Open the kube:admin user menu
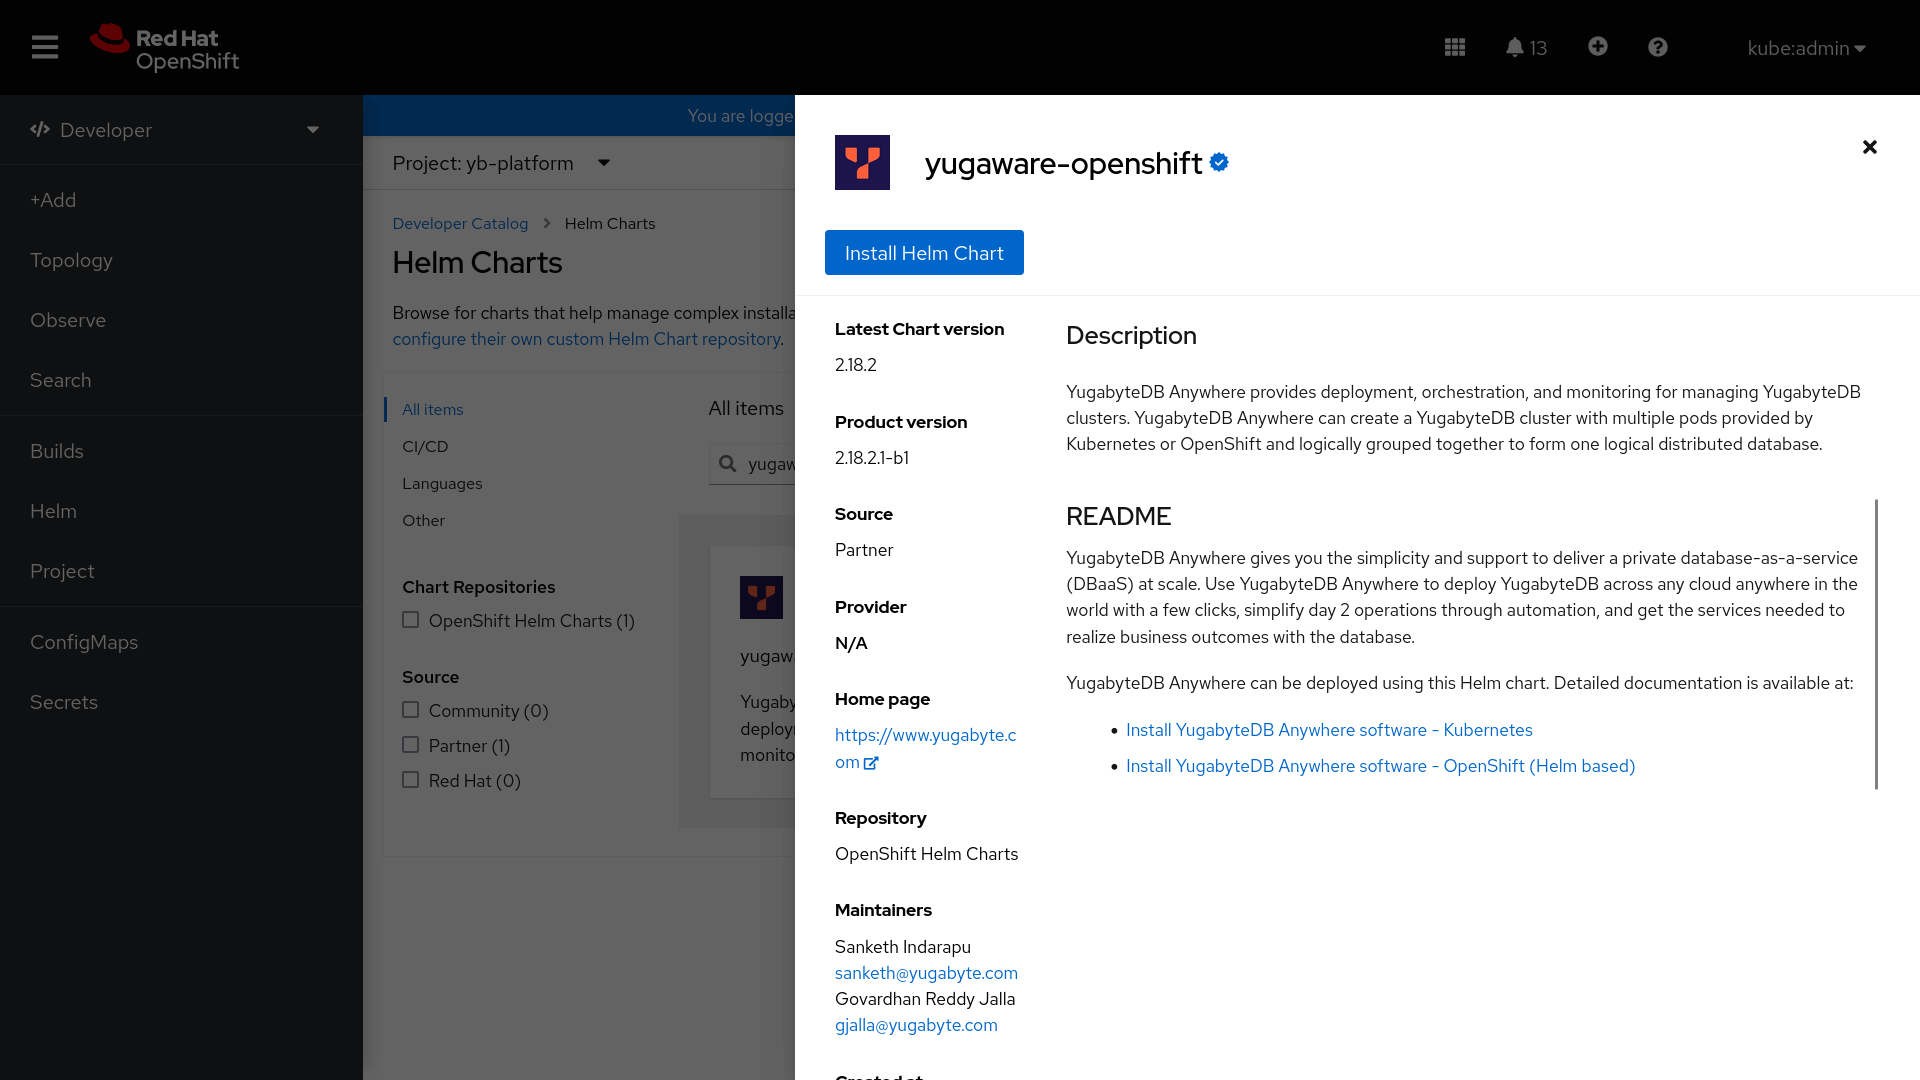The image size is (1920, 1080). (x=1805, y=47)
